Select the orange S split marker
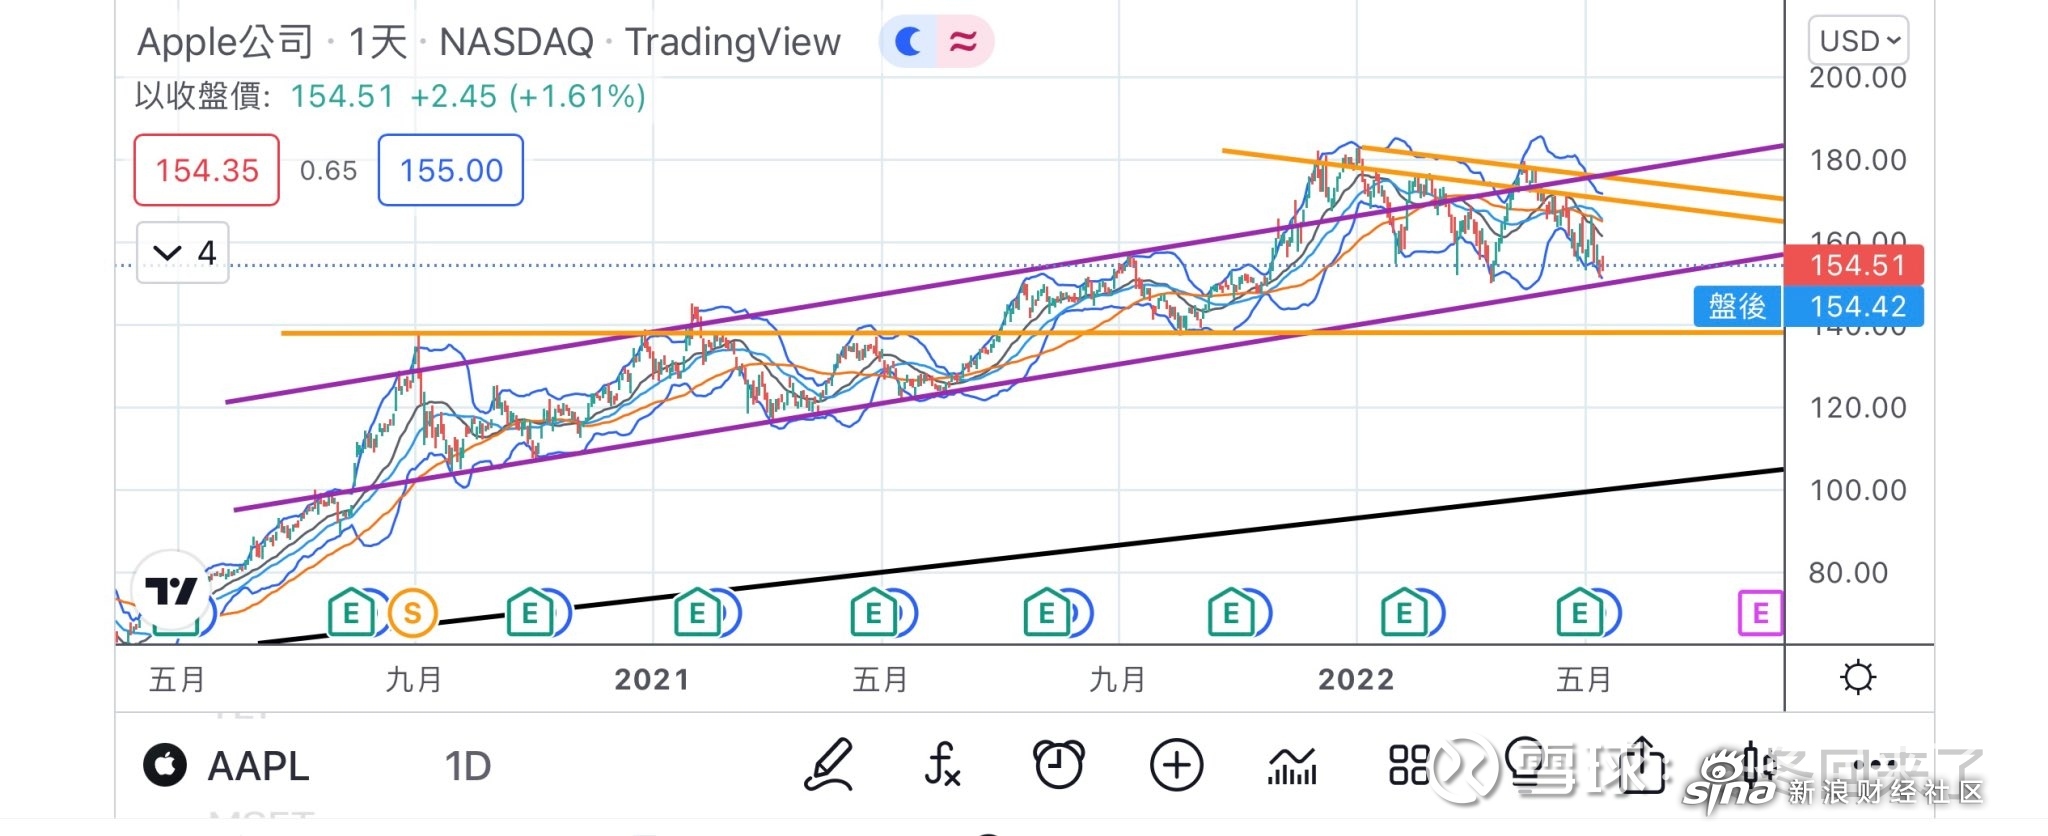The height and width of the screenshot is (836, 2048). point(413,612)
